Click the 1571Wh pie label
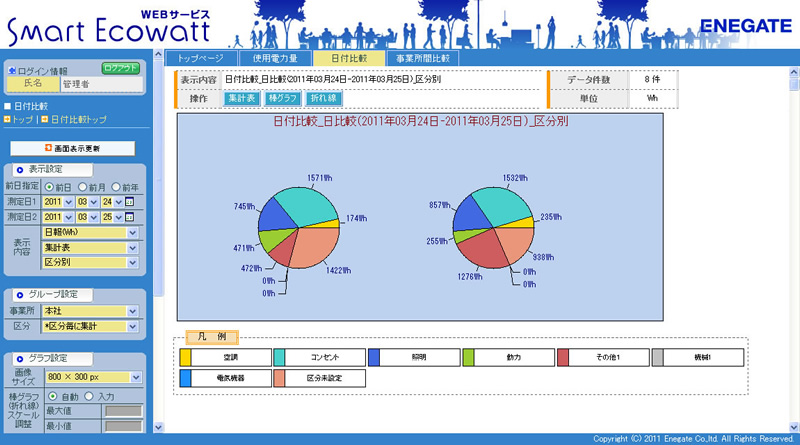The image size is (800, 445). (x=319, y=178)
